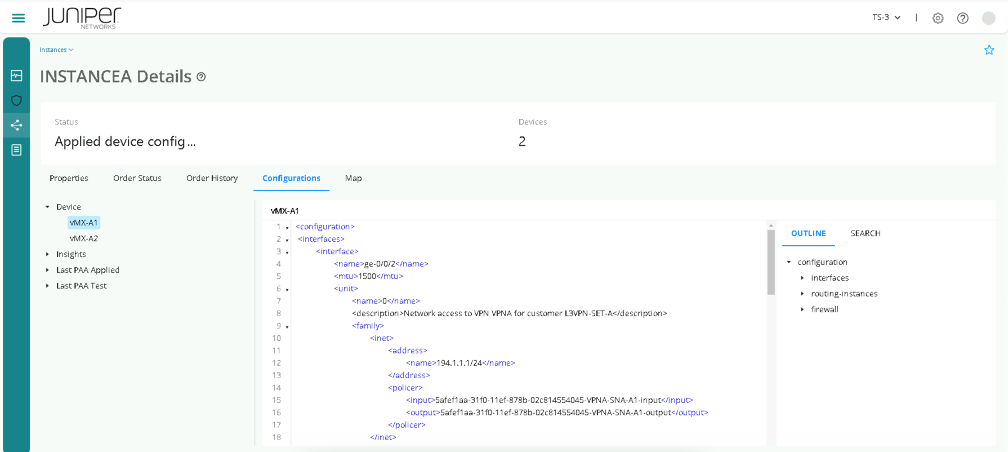Open the help question mark icon
Viewport: 1008px width, 452px height.
(962, 18)
